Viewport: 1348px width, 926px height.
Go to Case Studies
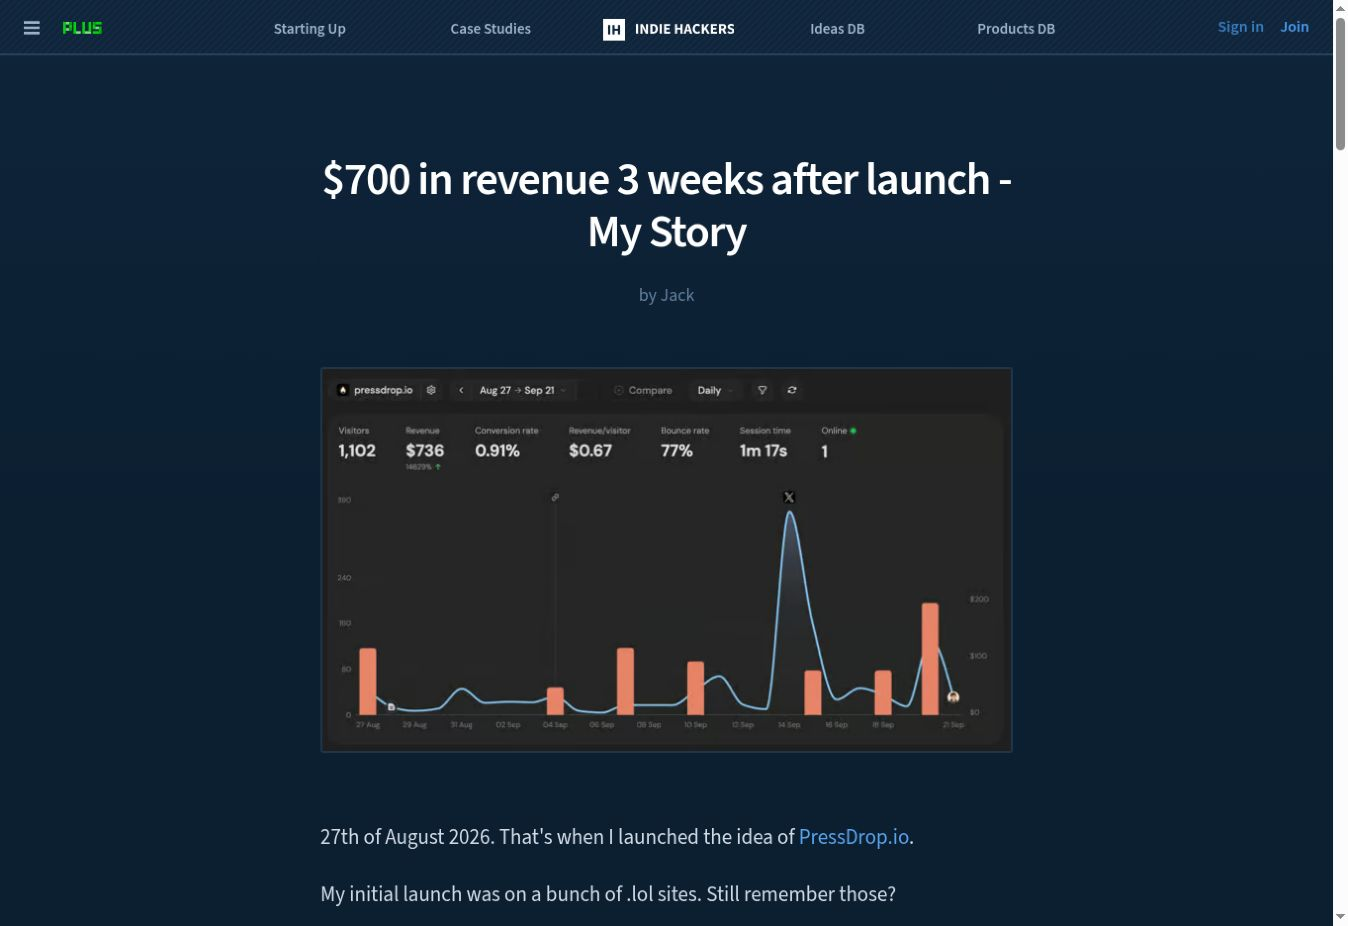[491, 29]
